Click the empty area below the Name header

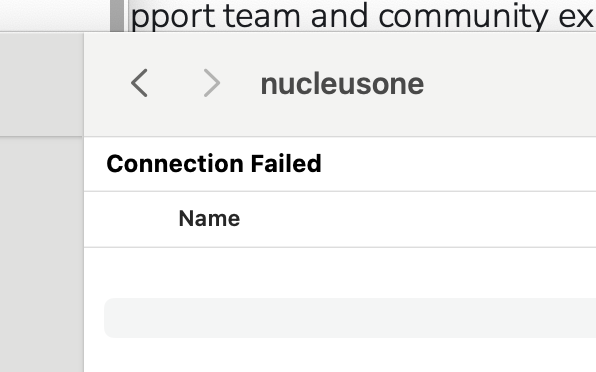click(x=340, y=272)
